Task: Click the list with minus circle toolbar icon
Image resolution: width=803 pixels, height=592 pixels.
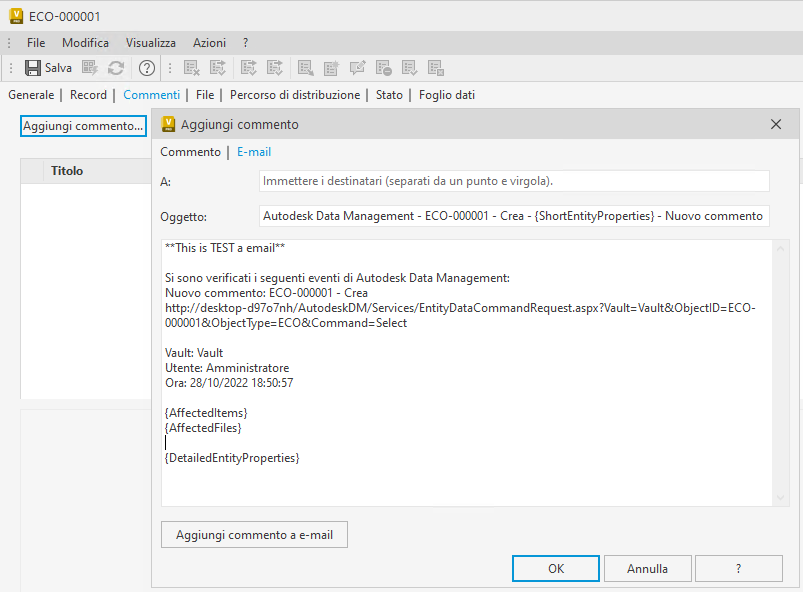Action: (x=384, y=68)
